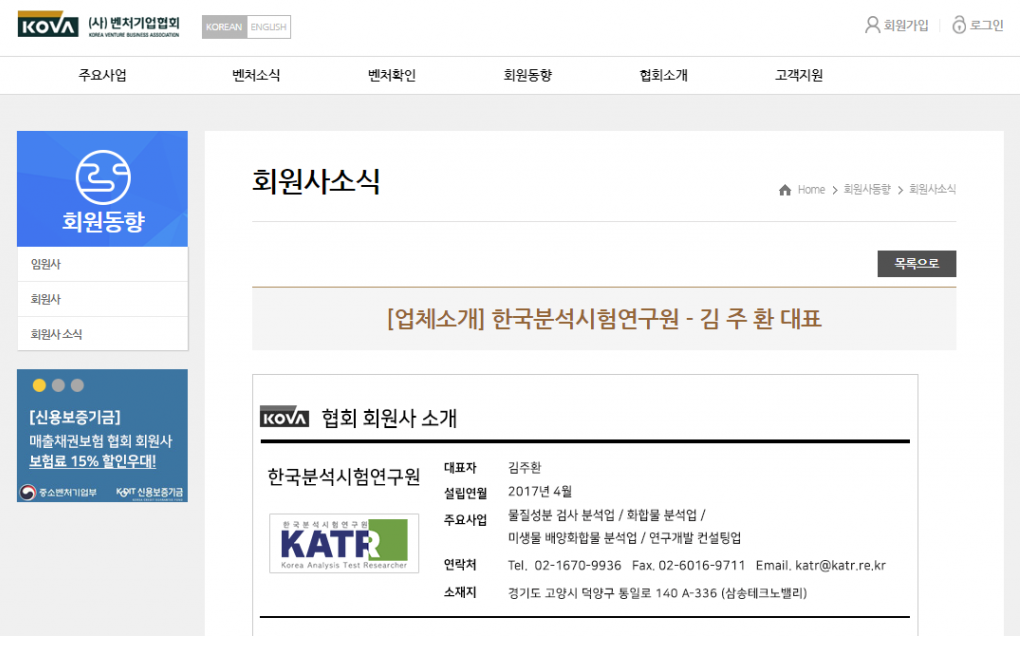Click the 협회 회원사 소개 heading
The image size is (1023, 661).
click(x=389, y=418)
